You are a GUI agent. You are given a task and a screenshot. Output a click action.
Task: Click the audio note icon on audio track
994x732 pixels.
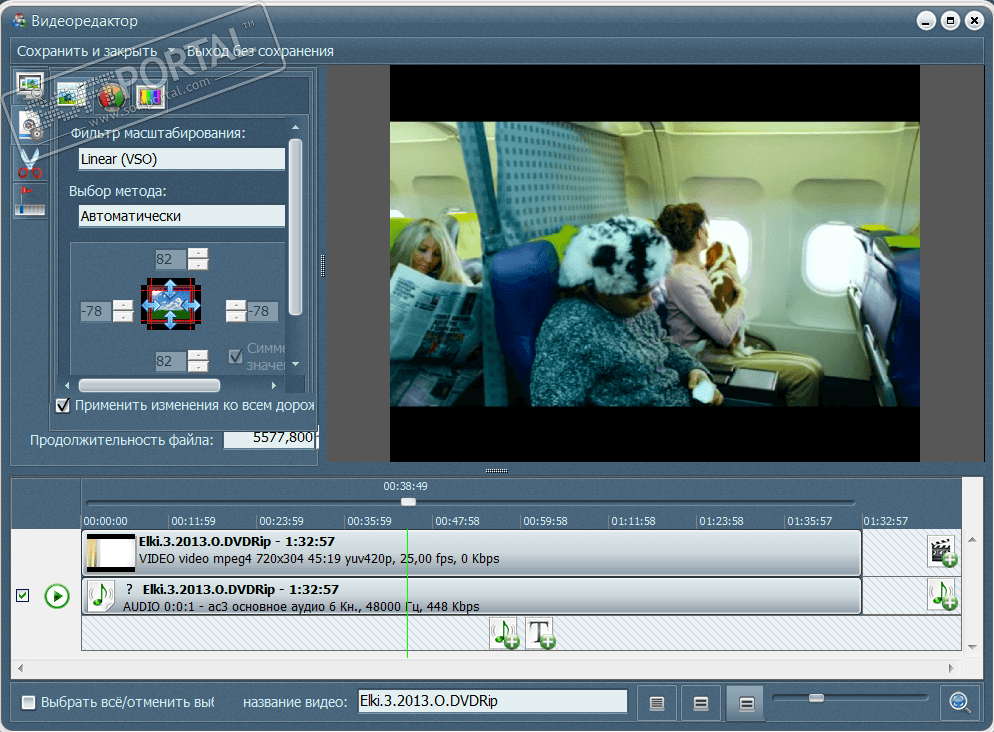[100, 596]
